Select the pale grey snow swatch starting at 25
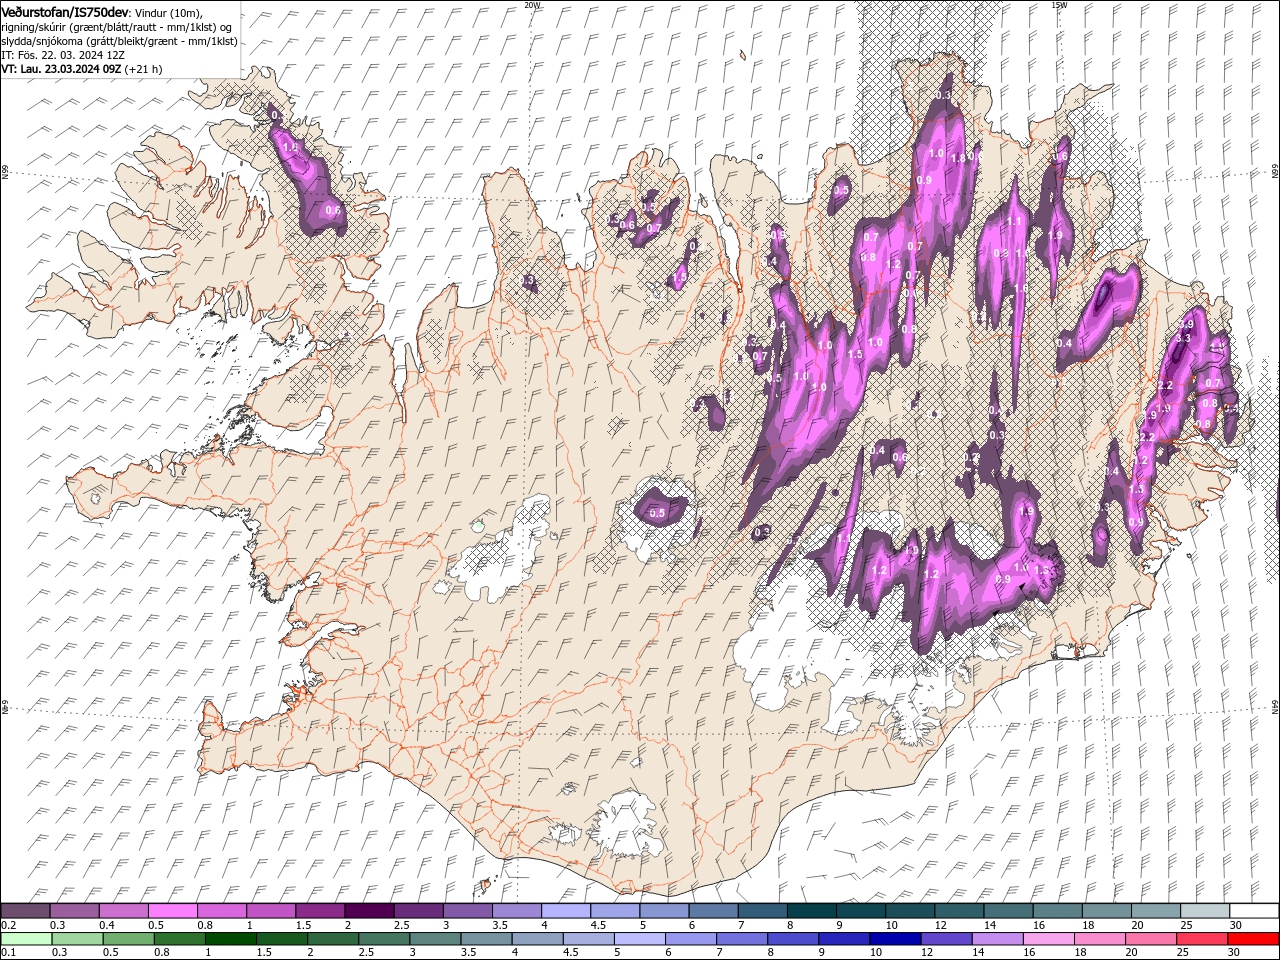 1206,911
